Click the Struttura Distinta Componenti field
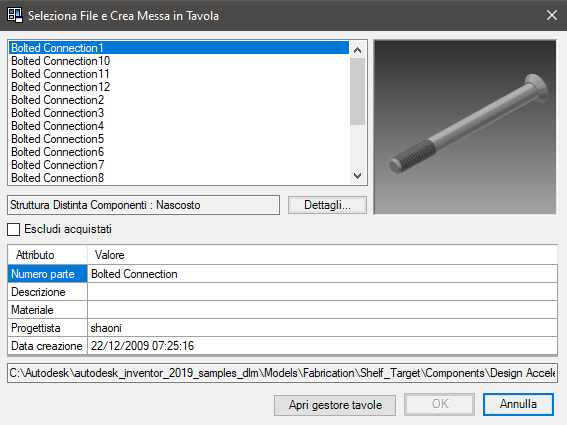The height and width of the screenshot is (425, 567). [x=144, y=205]
